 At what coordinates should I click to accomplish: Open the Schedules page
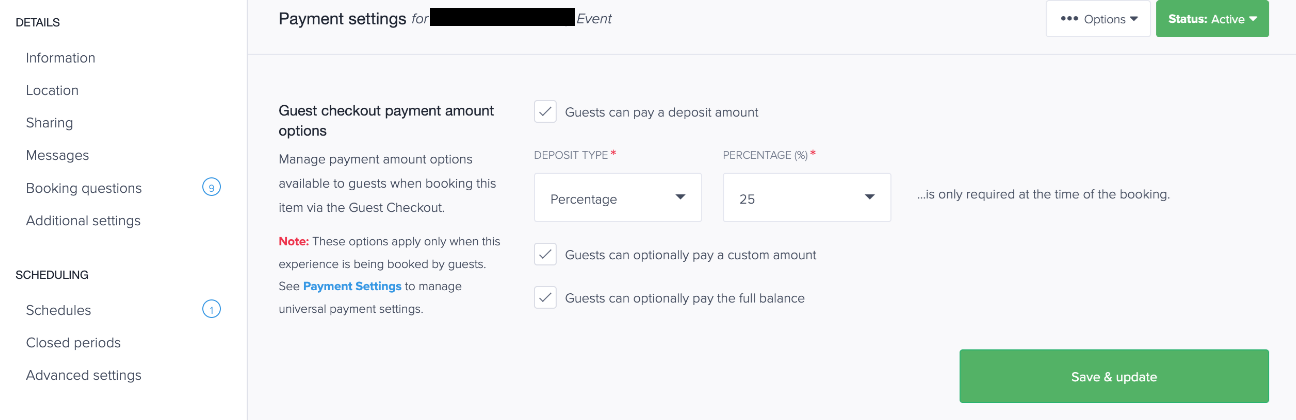tap(58, 310)
